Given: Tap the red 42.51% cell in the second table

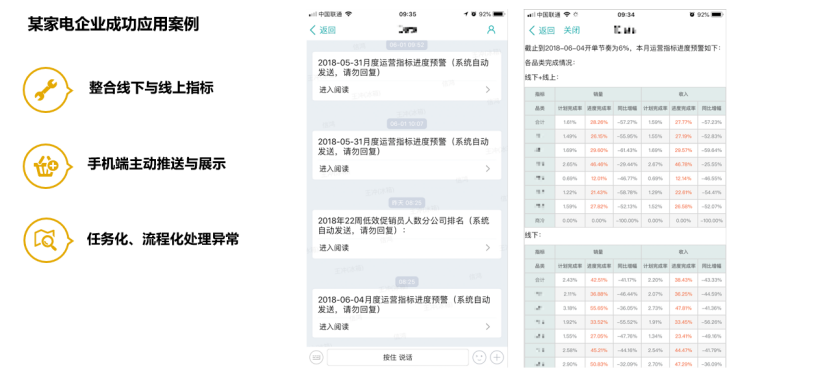Looking at the screenshot, I should 598,280.
